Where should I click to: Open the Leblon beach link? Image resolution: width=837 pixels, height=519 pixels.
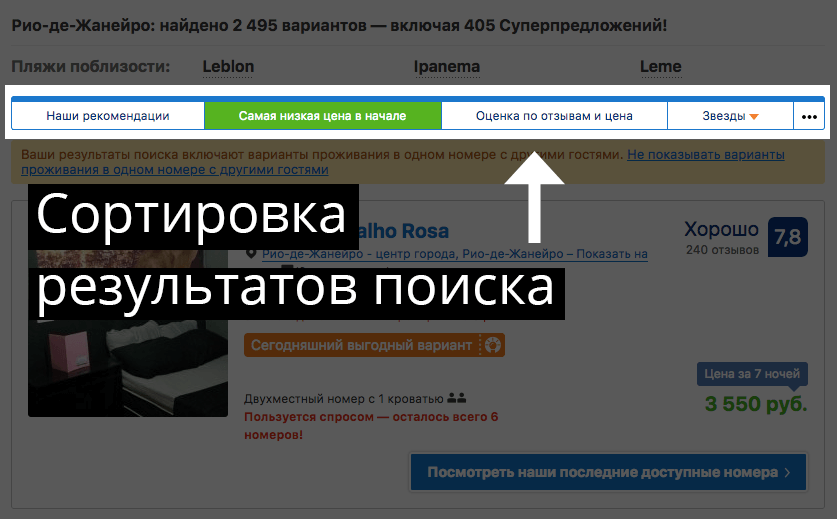click(x=228, y=67)
